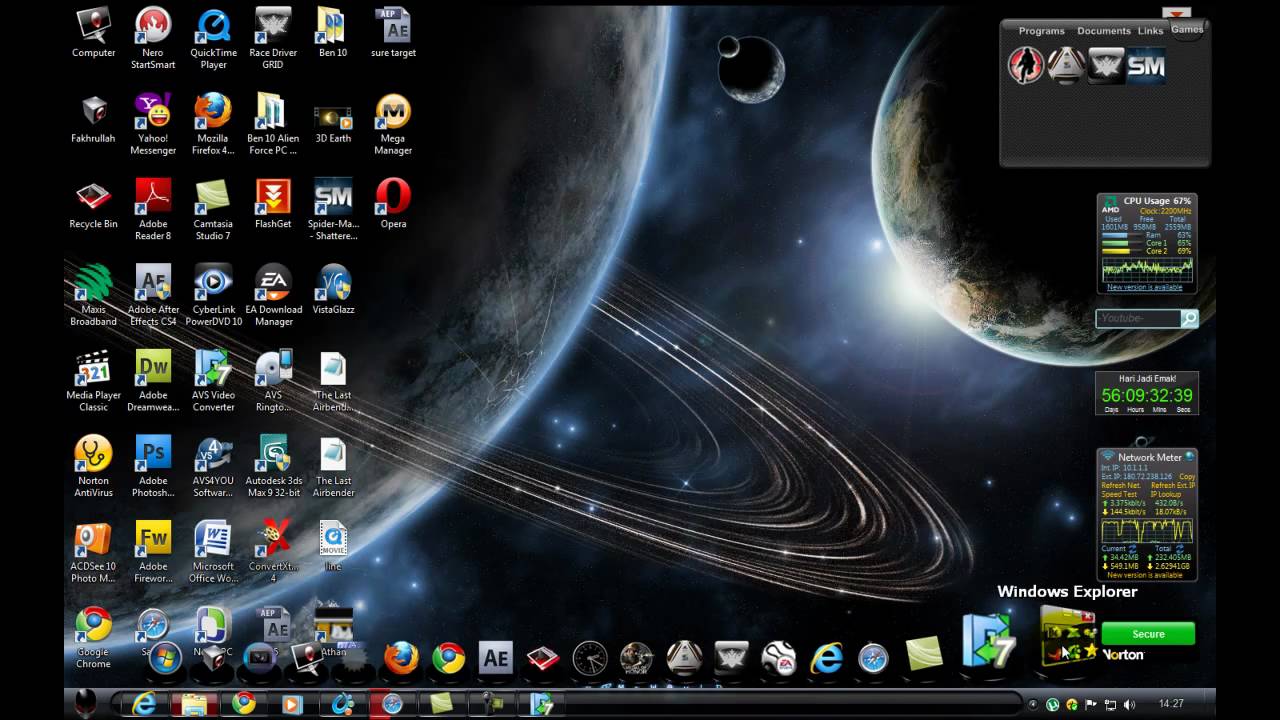The image size is (1280, 720).
Task: Click Copy in the Network Meter gadget
Action: (x=1187, y=477)
